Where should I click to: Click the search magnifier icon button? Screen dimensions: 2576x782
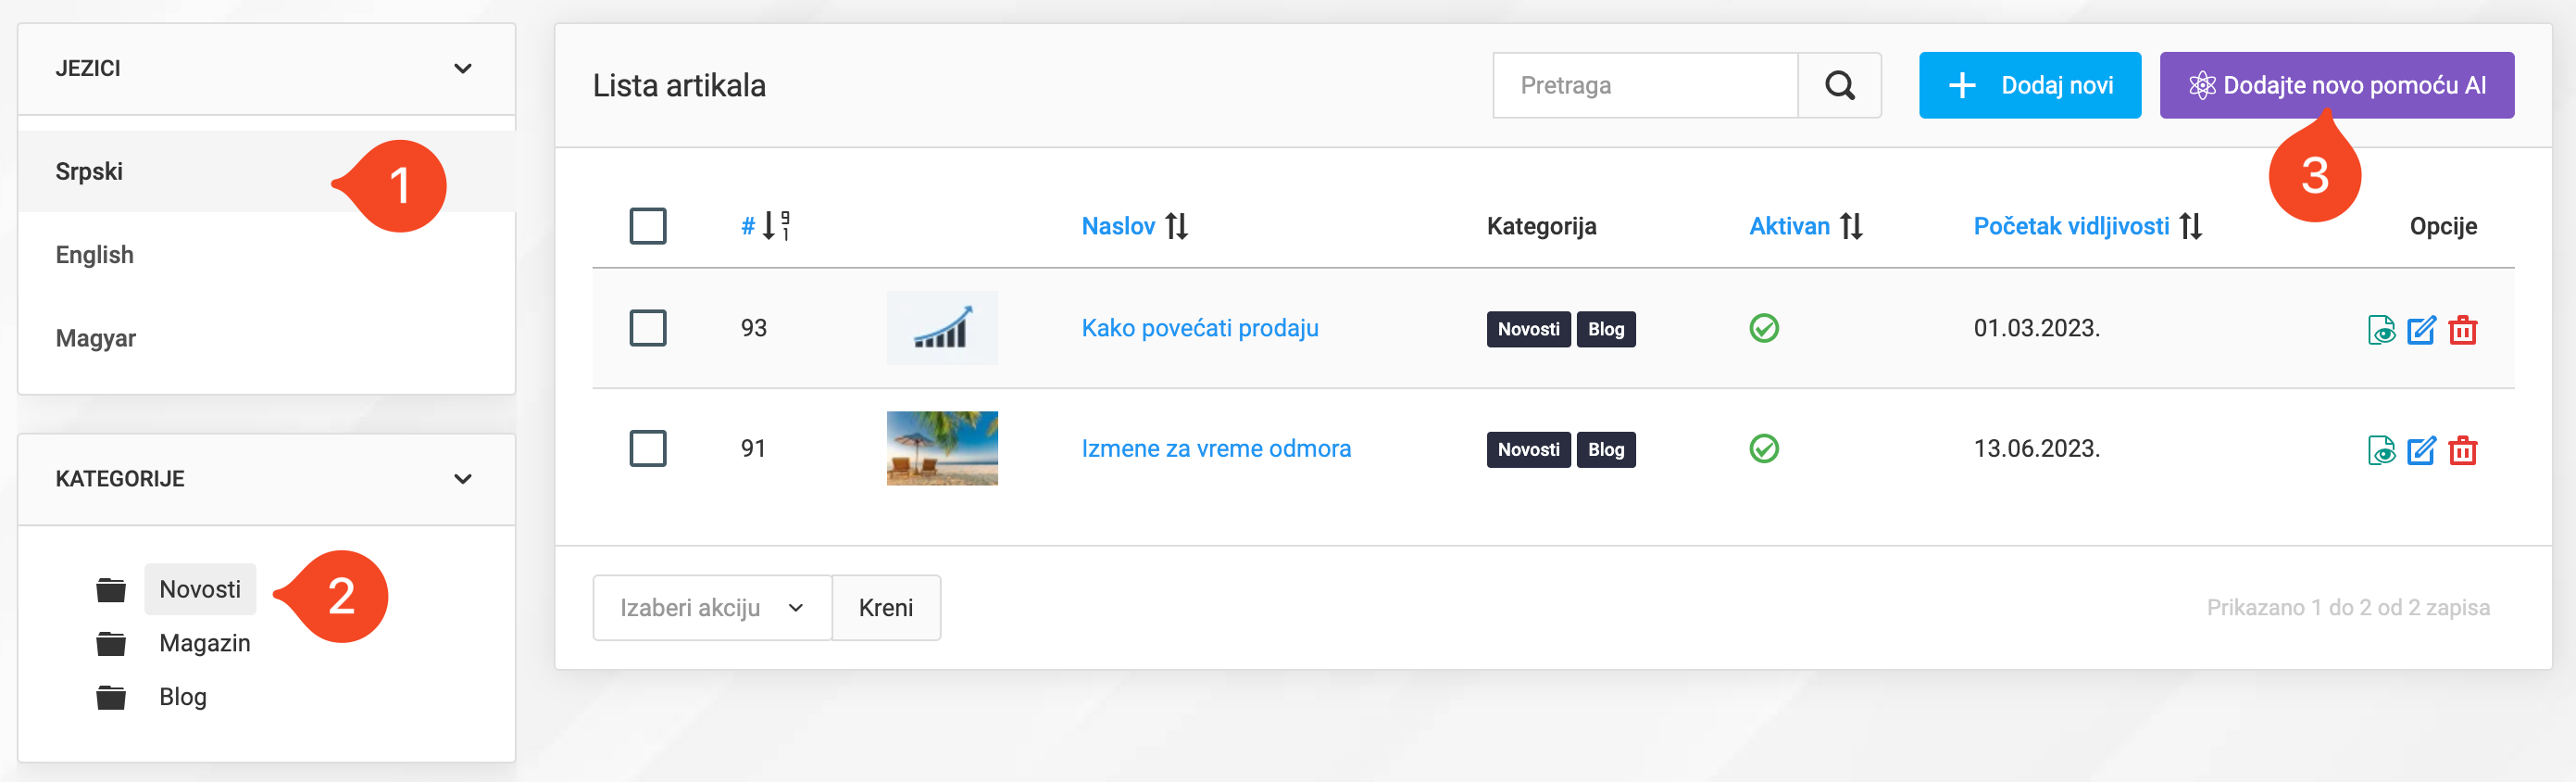tap(1839, 85)
